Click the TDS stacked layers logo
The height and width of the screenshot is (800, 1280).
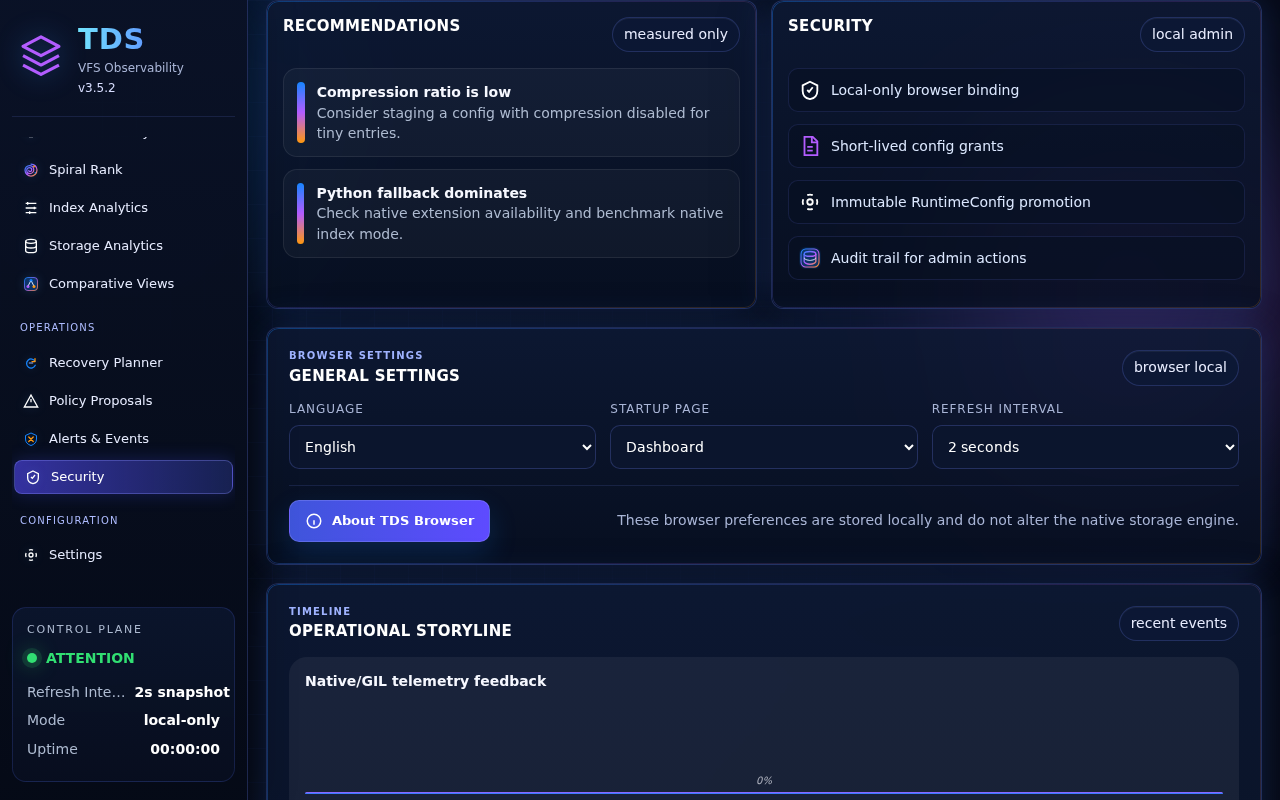[x=41, y=55]
